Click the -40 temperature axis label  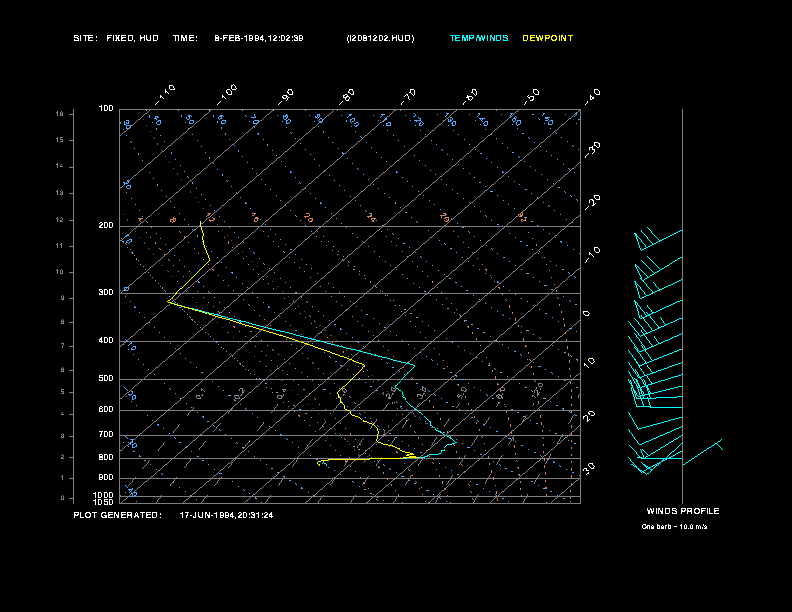click(593, 97)
